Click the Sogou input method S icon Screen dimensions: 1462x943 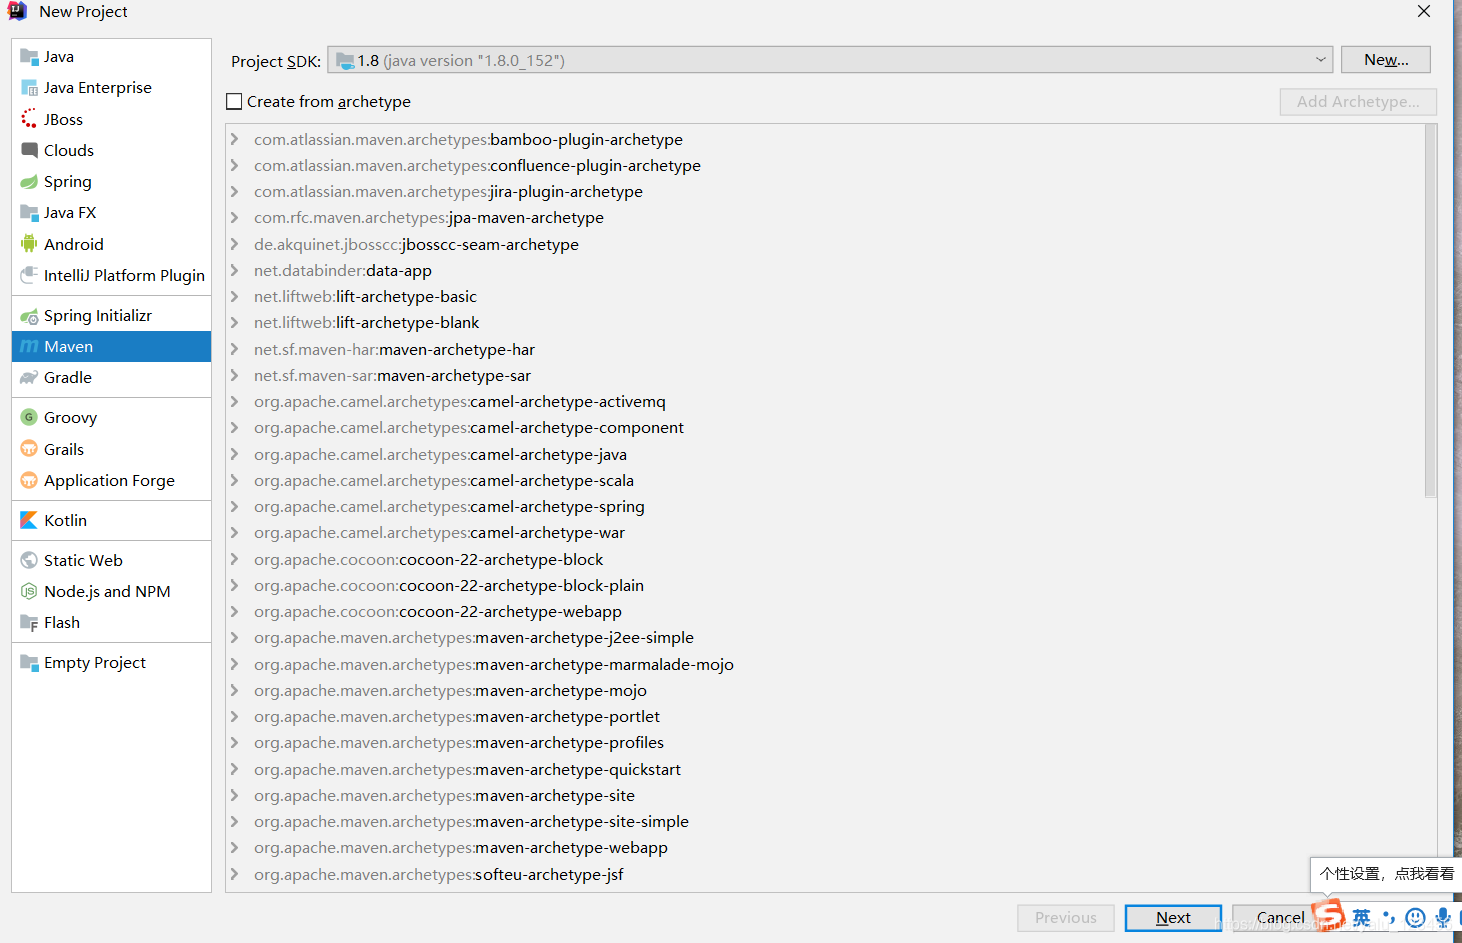pyautogui.click(x=1328, y=915)
